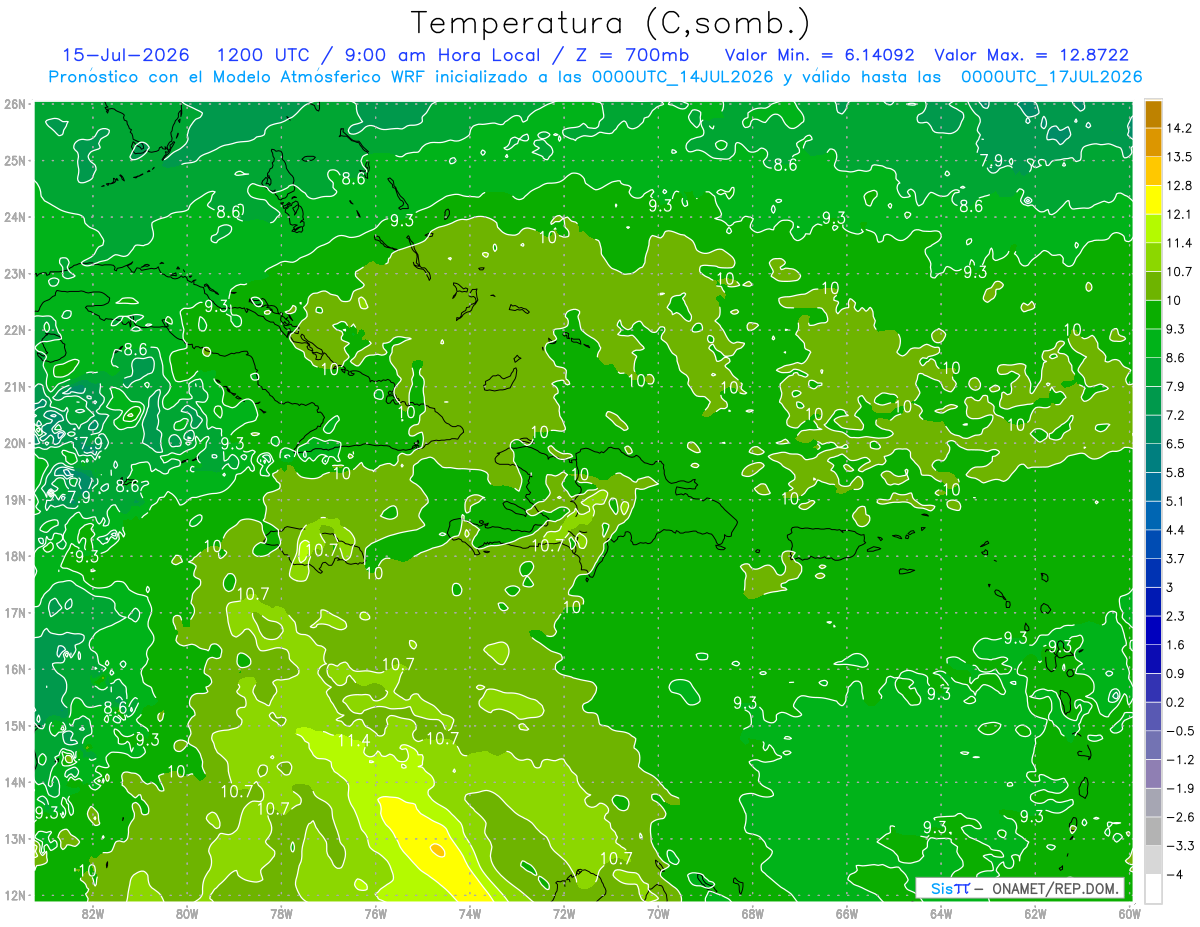Viewport: 1200px width, 927px height.
Task: Click the '0.2' colorbar tick label
Action: [x=1175, y=702]
